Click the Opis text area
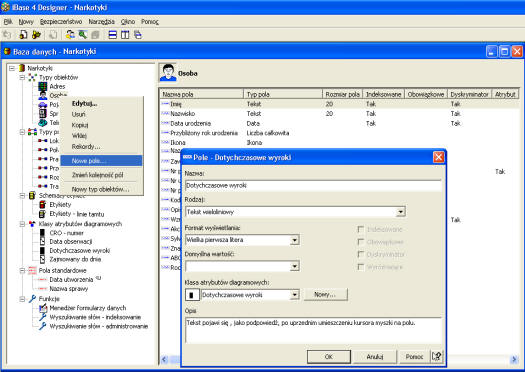The image size is (525, 372). [313, 330]
